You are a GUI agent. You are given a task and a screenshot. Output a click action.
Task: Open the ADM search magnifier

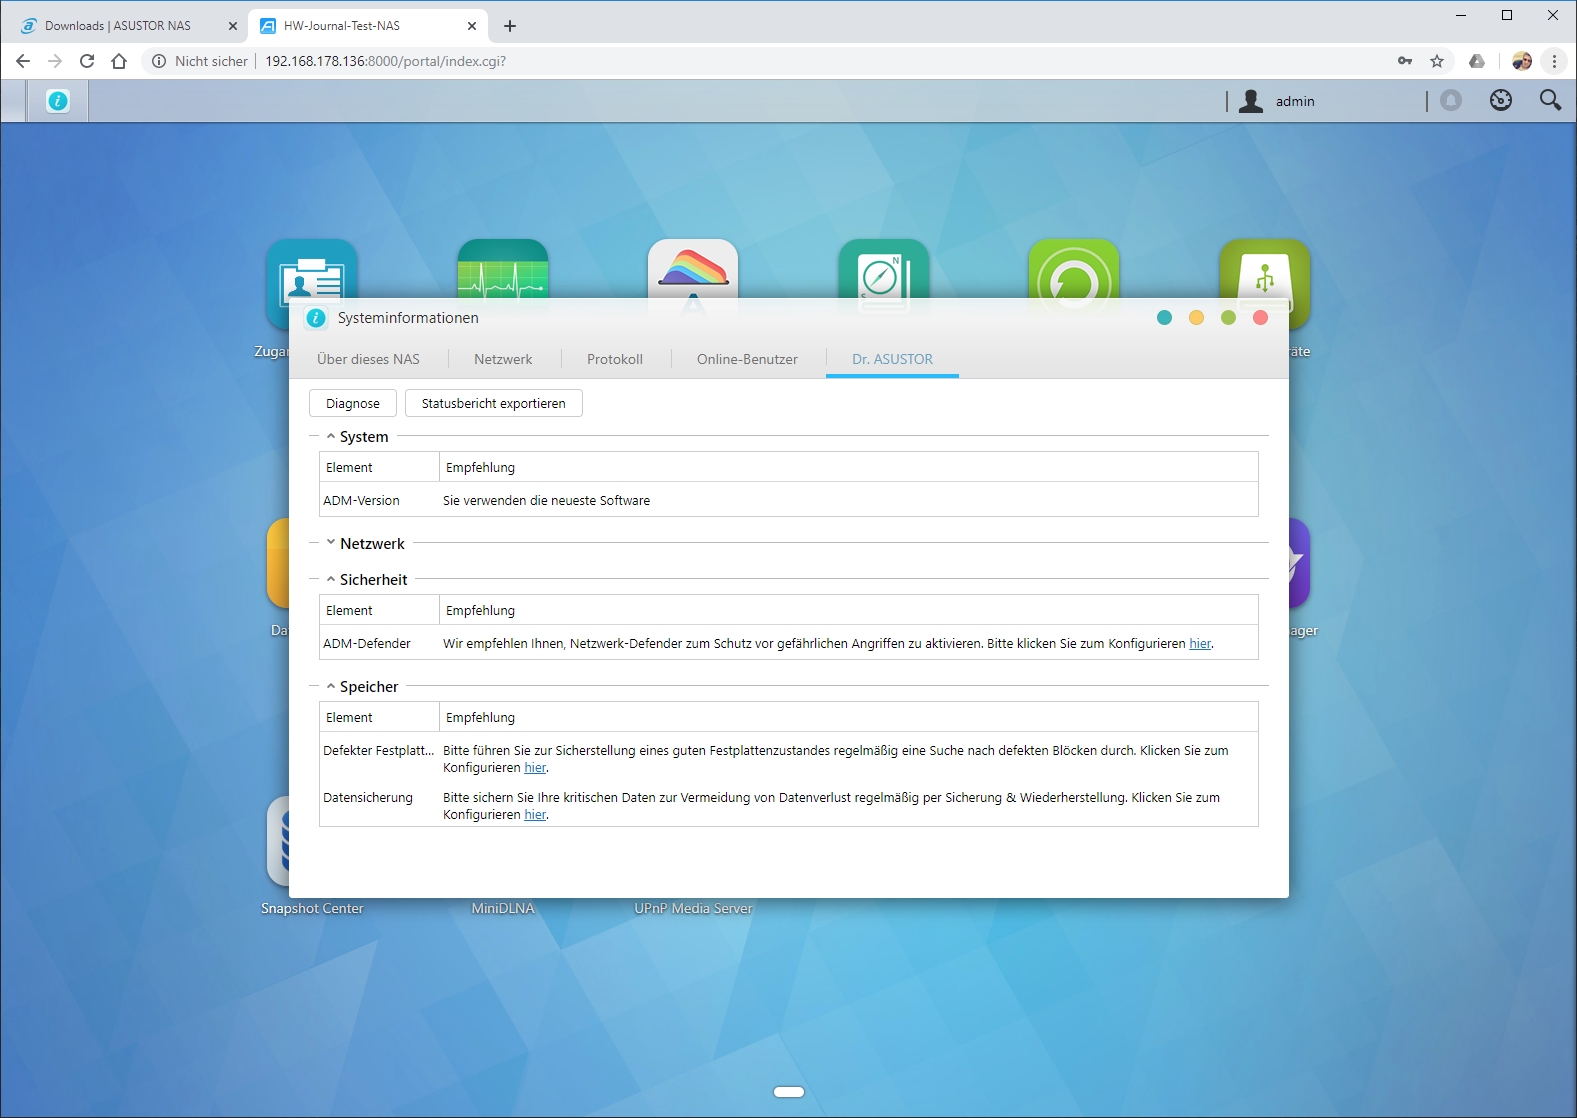(x=1550, y=100)
